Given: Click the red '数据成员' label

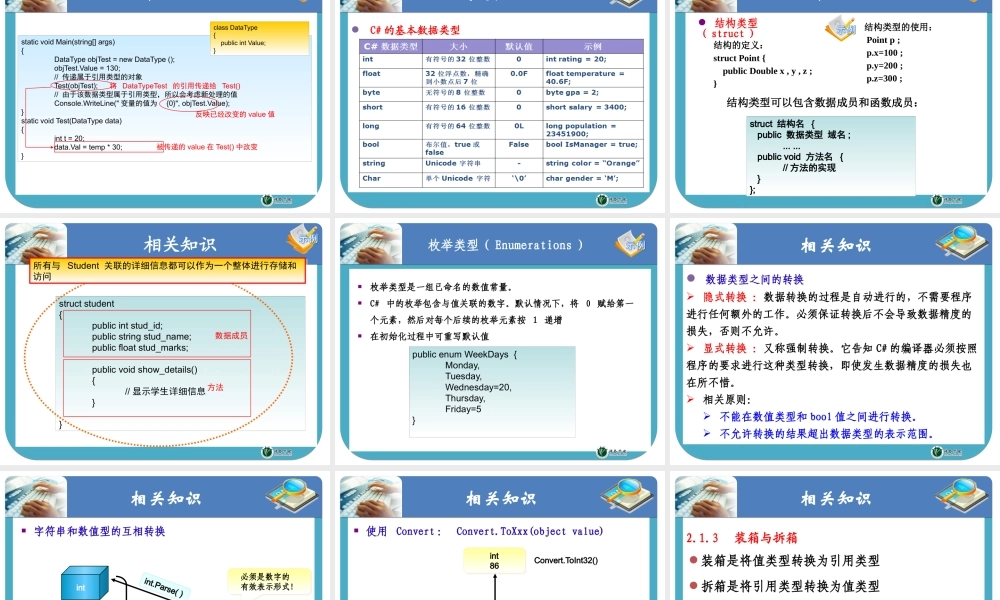Looking at the screenshot, I should coord(231,335).
